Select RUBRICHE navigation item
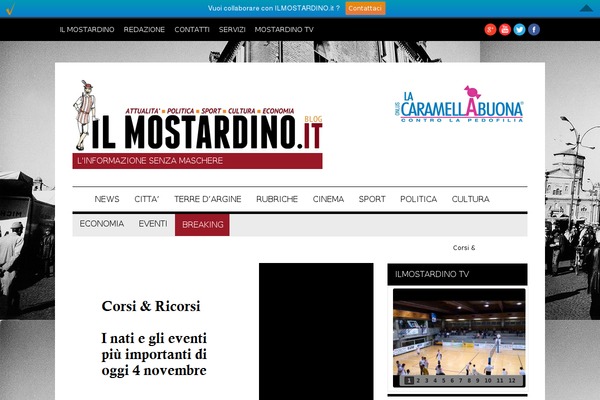The width and height of the screenshot is (600, 400). 277,199
